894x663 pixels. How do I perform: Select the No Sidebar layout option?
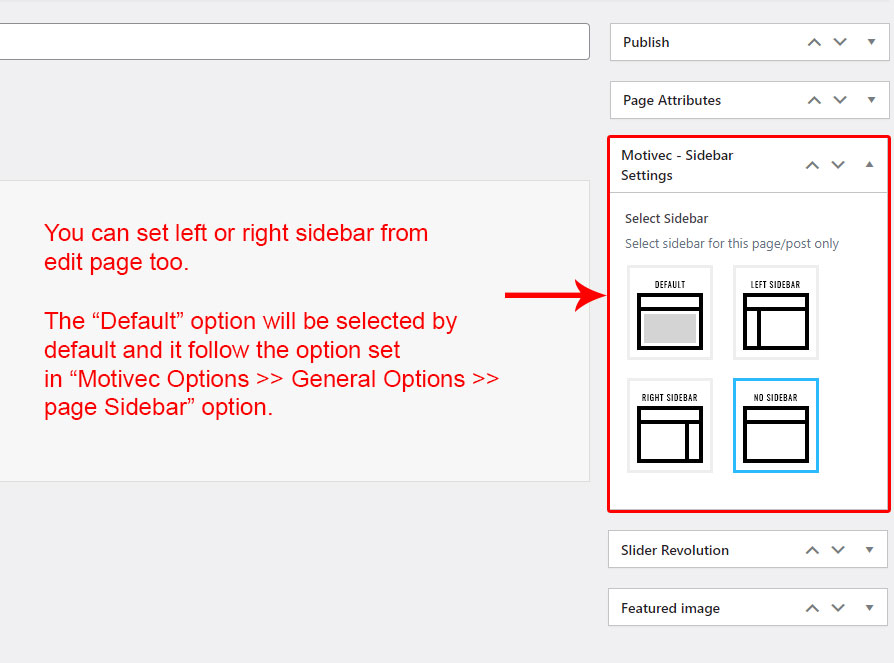776,425
